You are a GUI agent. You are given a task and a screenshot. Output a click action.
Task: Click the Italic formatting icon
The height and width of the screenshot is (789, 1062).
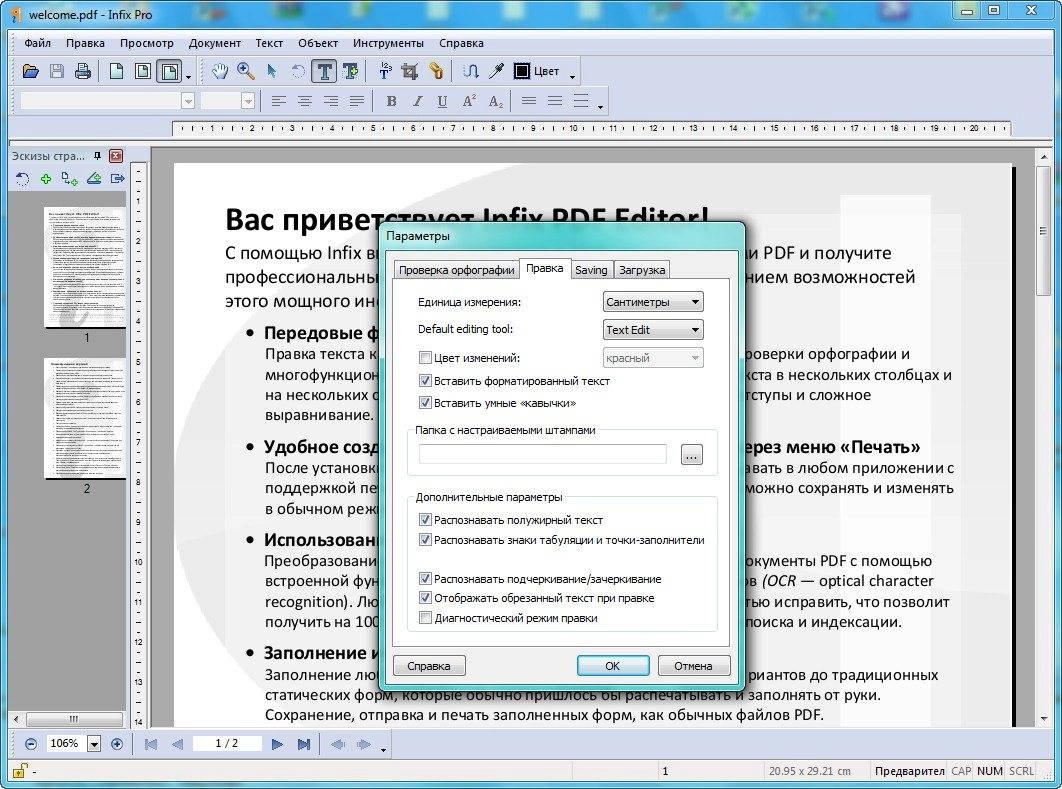point(417,102)
